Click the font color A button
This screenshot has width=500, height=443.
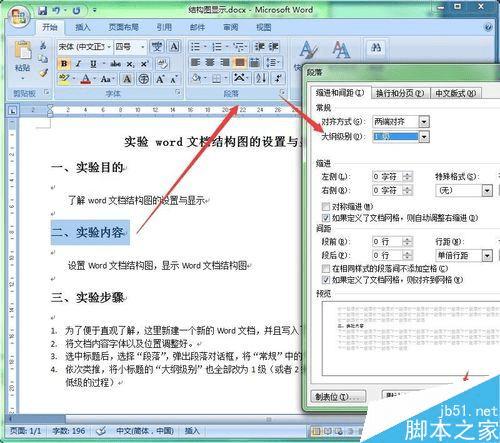coord(86,79)
